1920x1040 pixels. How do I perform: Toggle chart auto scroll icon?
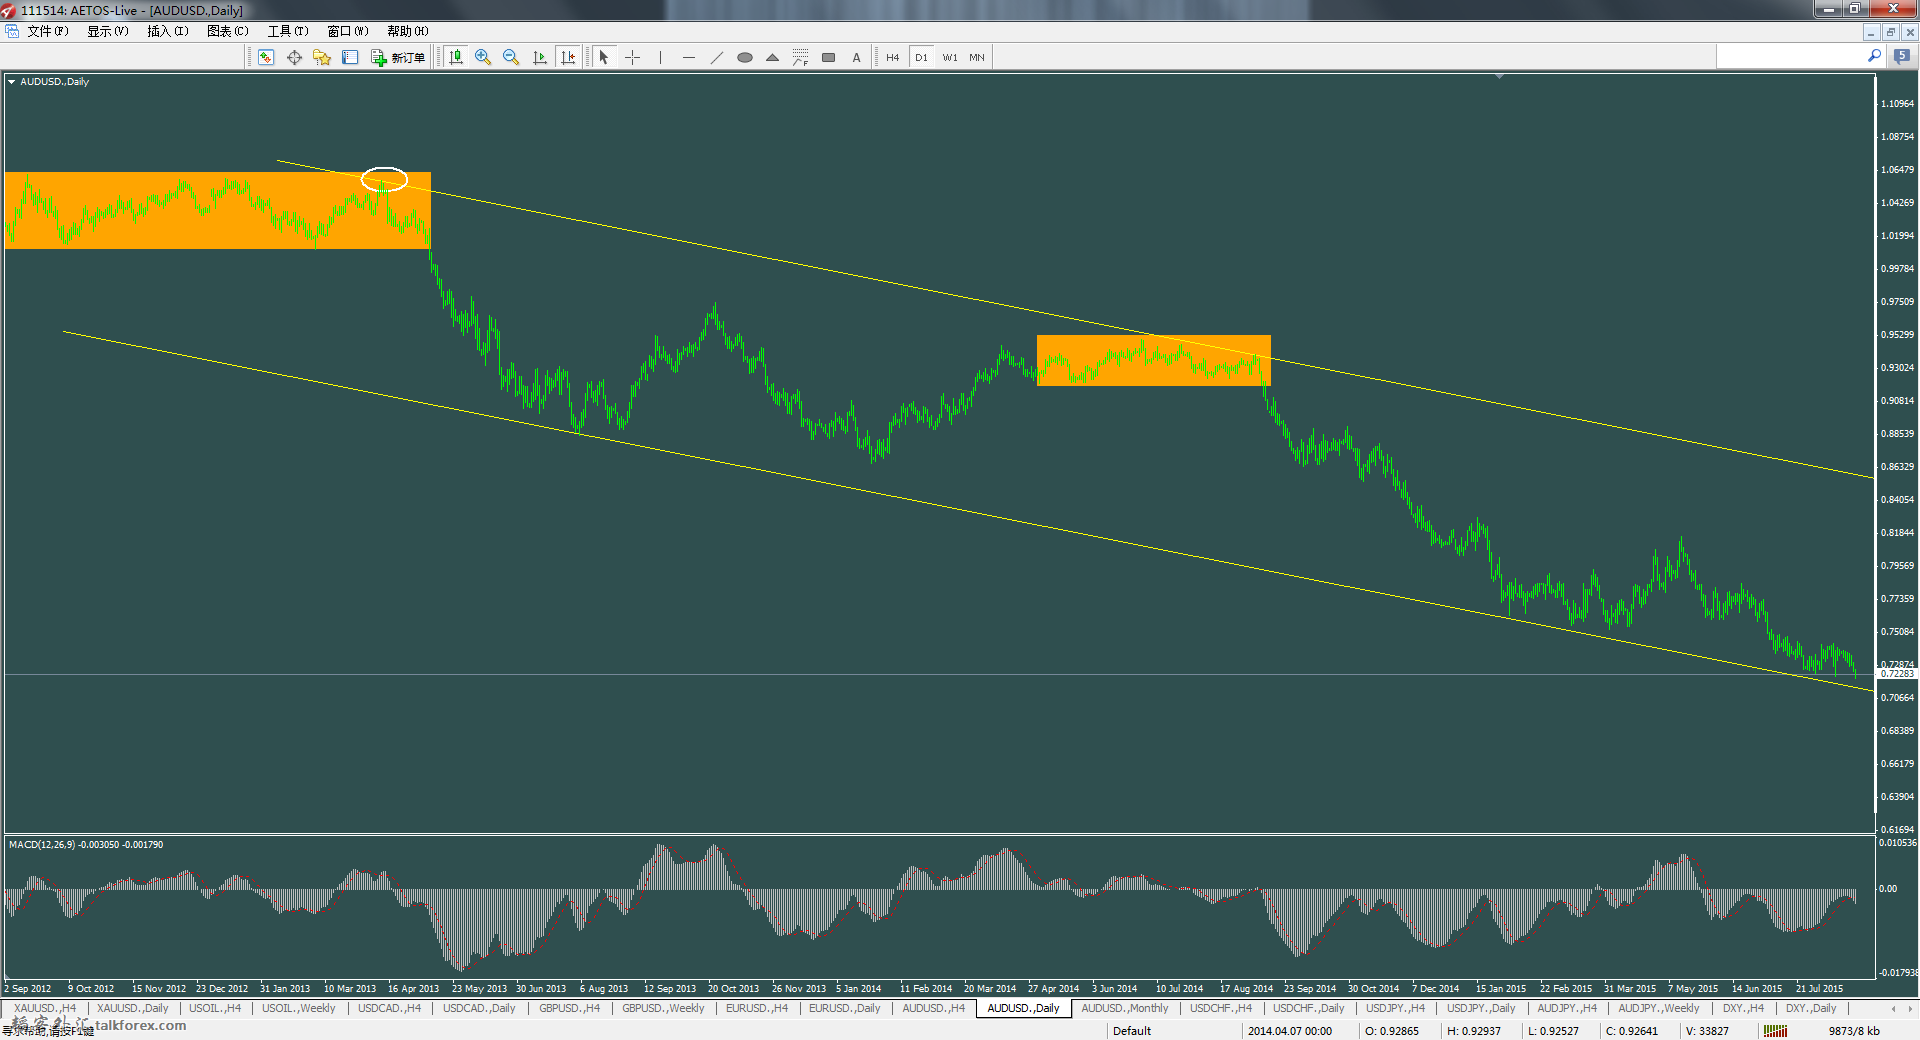[540, 57]
